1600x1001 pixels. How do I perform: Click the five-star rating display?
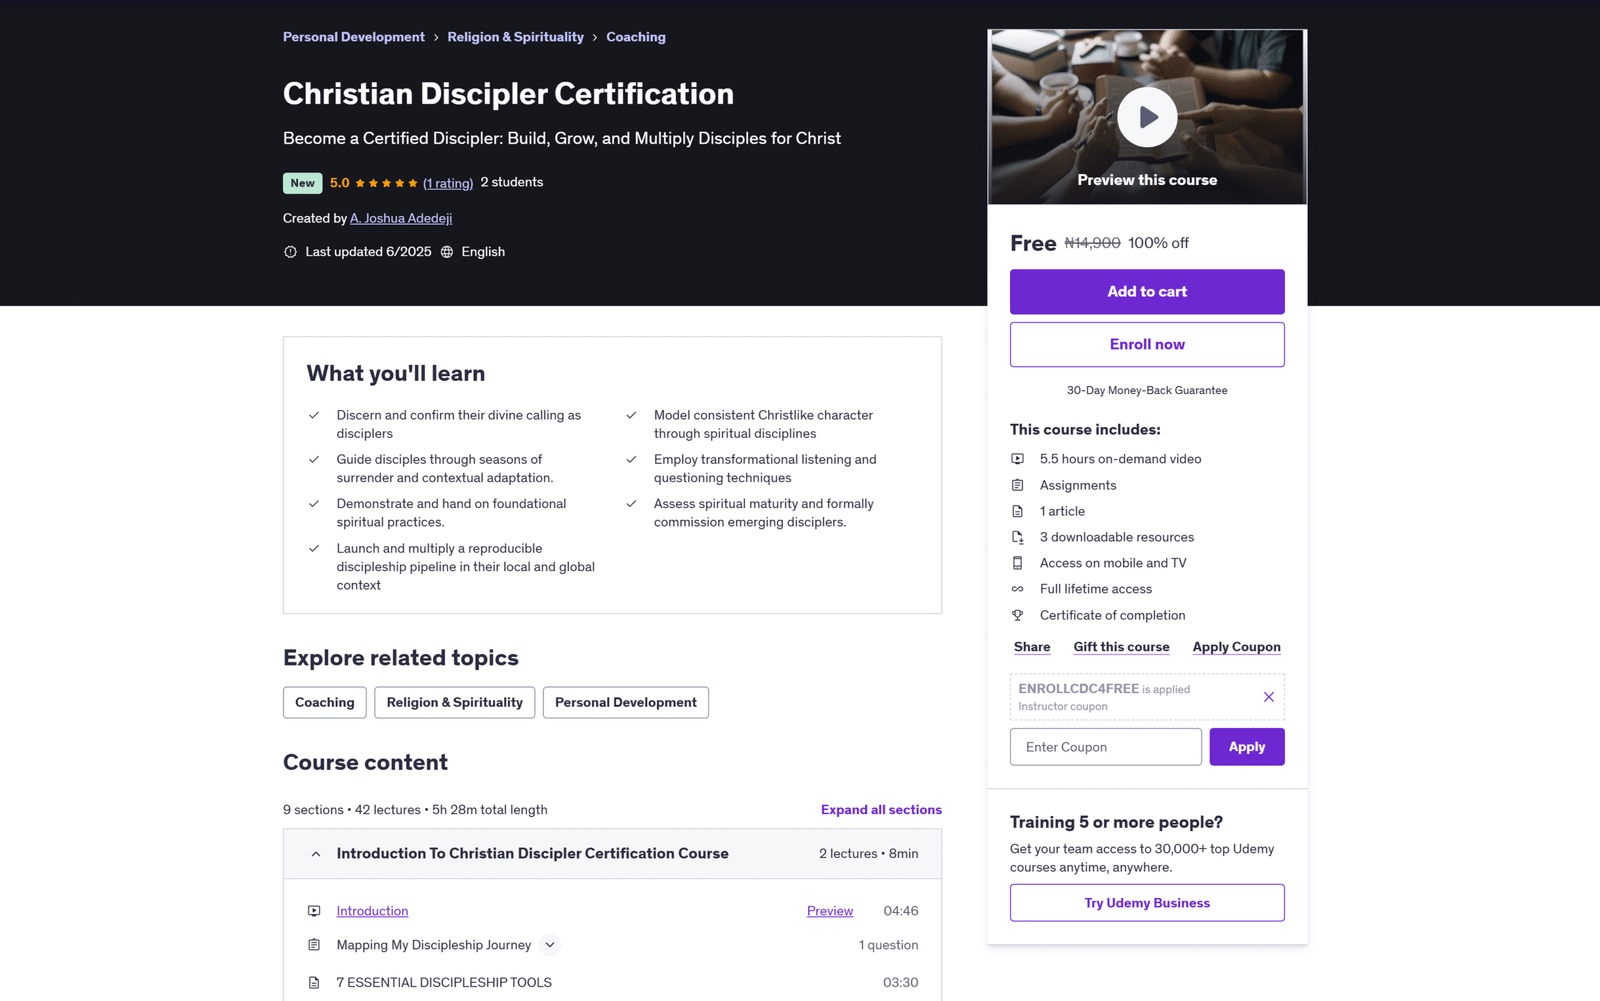pos(386,183)
